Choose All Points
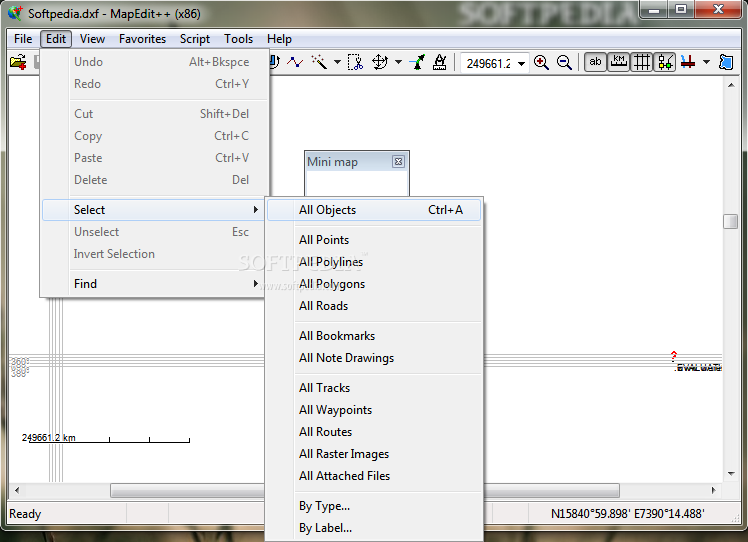748x542 pixels. 374,240
